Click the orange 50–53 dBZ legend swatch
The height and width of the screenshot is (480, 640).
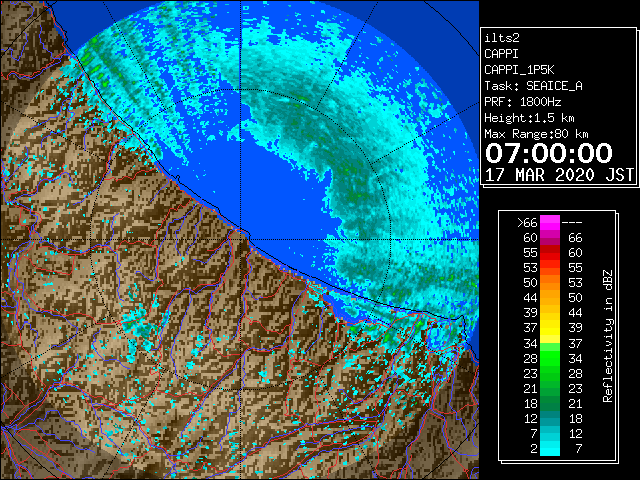pyautogui.click(x=550, y=283)
